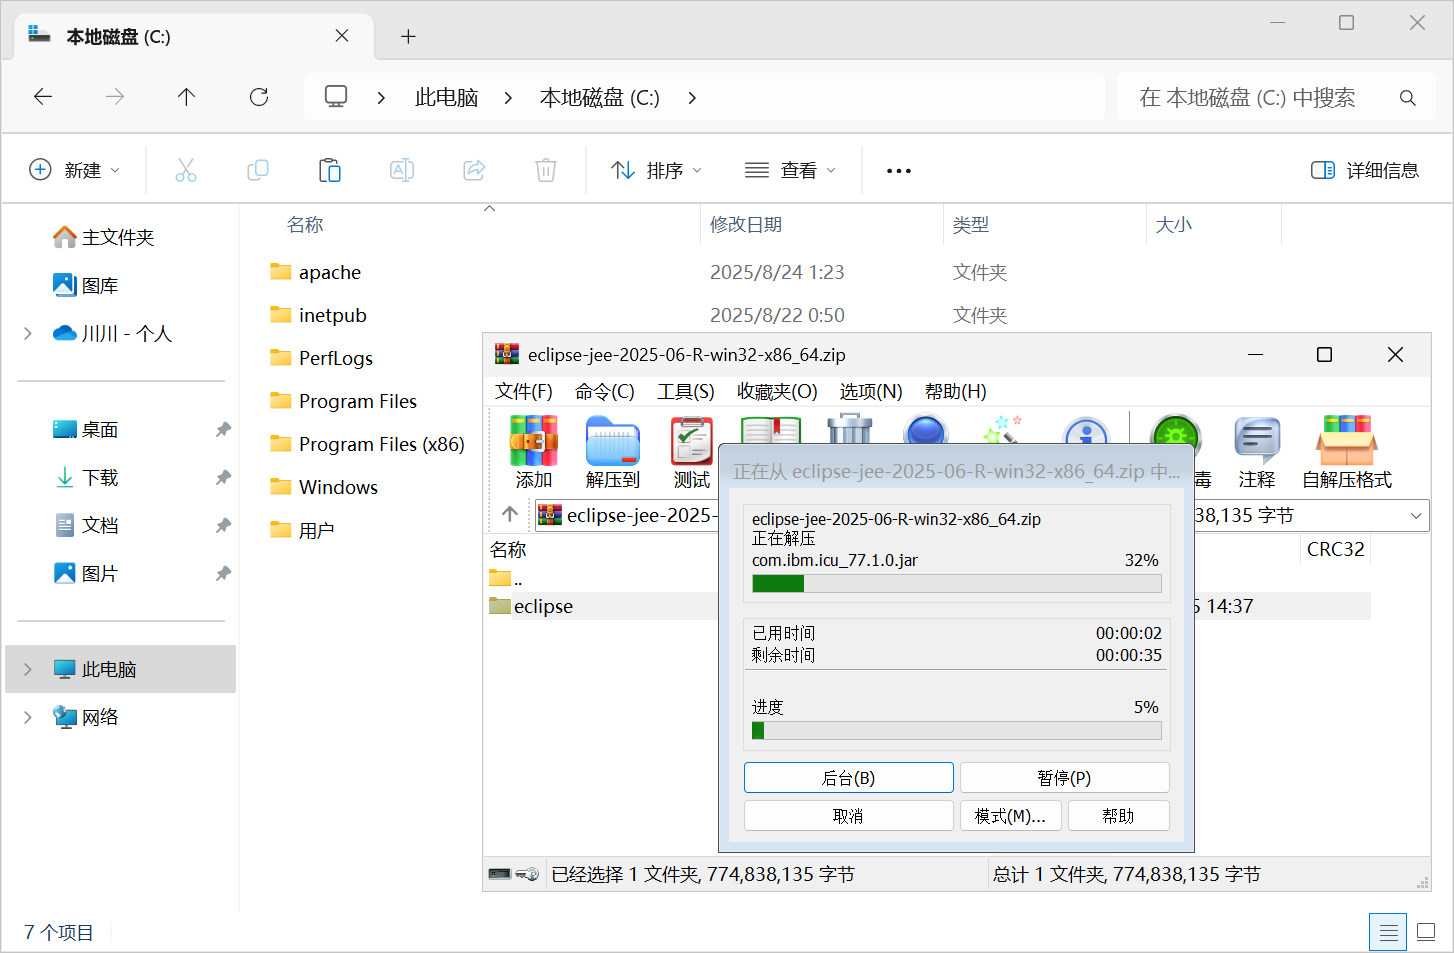The width and height of the screenshot is (1454, 953).
Task: Click the WinRAR go-up-one-level arrow
Action: click(x=510, y=514)
